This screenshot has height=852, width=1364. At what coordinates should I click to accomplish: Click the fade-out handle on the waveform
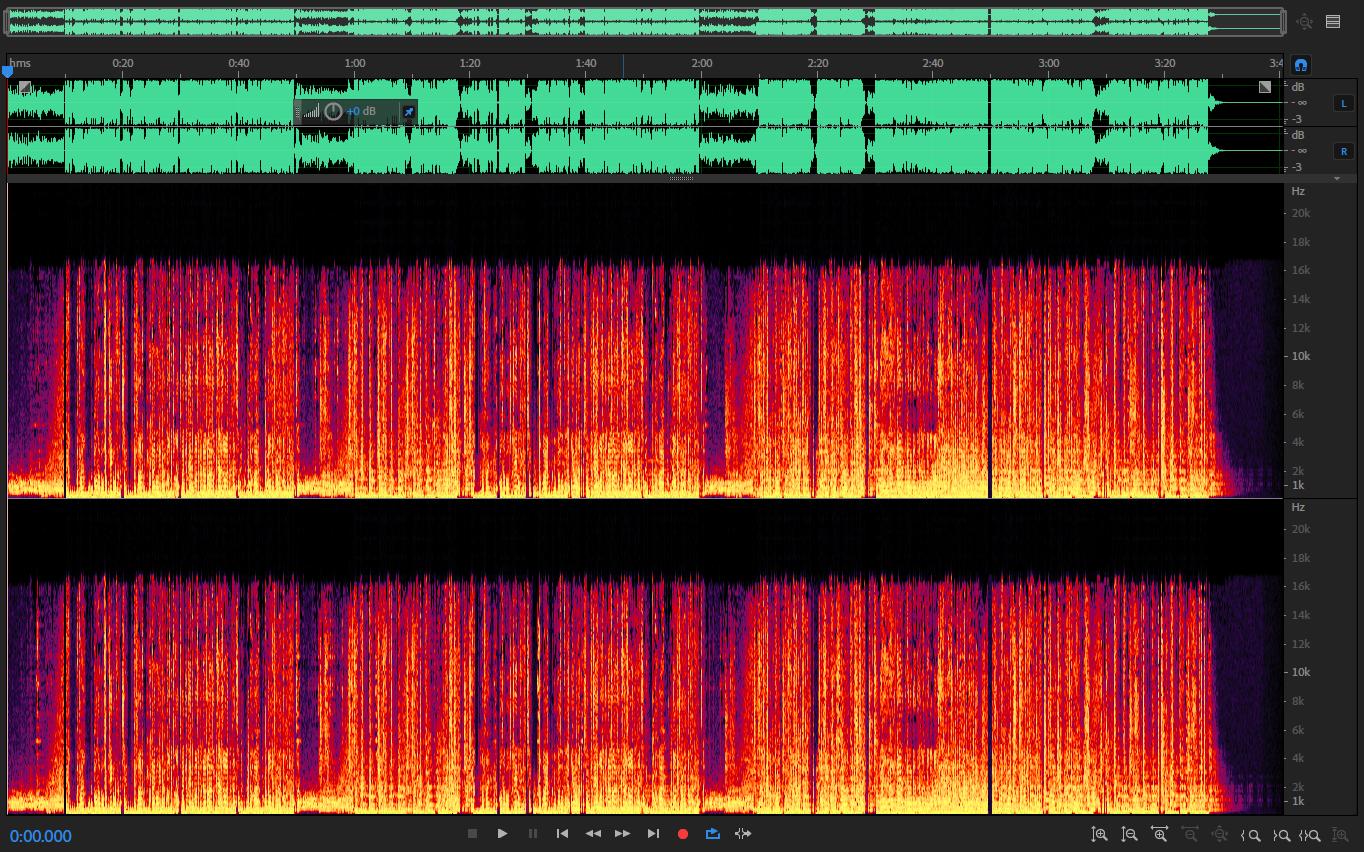coord(1265,88)
